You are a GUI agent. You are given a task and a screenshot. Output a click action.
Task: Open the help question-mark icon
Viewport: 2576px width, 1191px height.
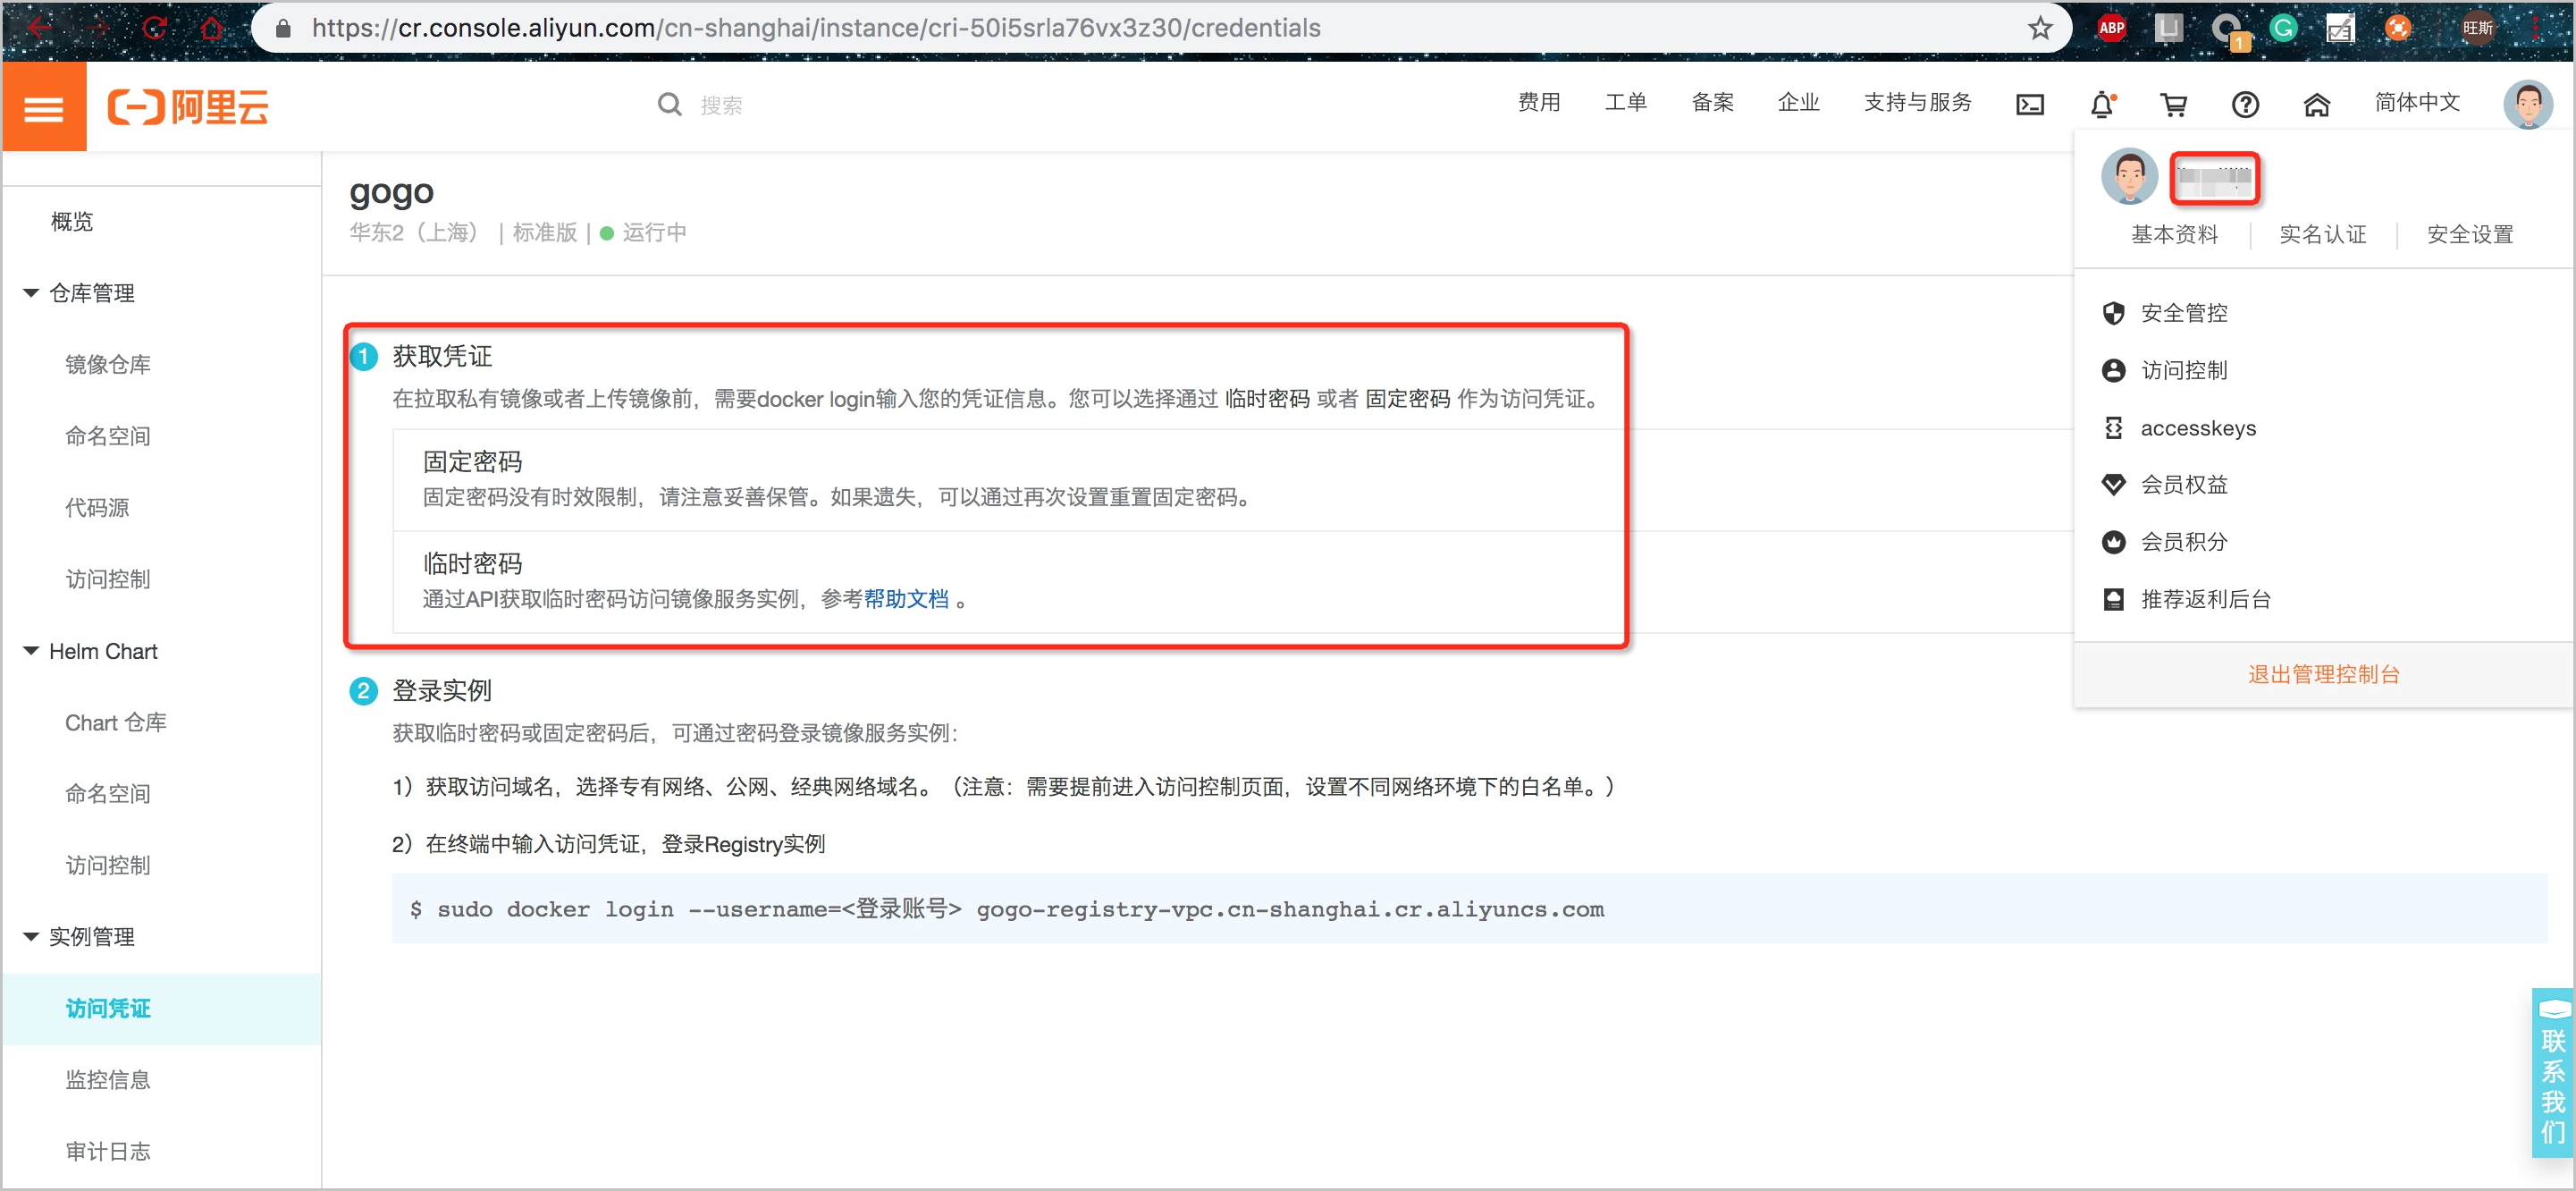[x=2245, y=104]
